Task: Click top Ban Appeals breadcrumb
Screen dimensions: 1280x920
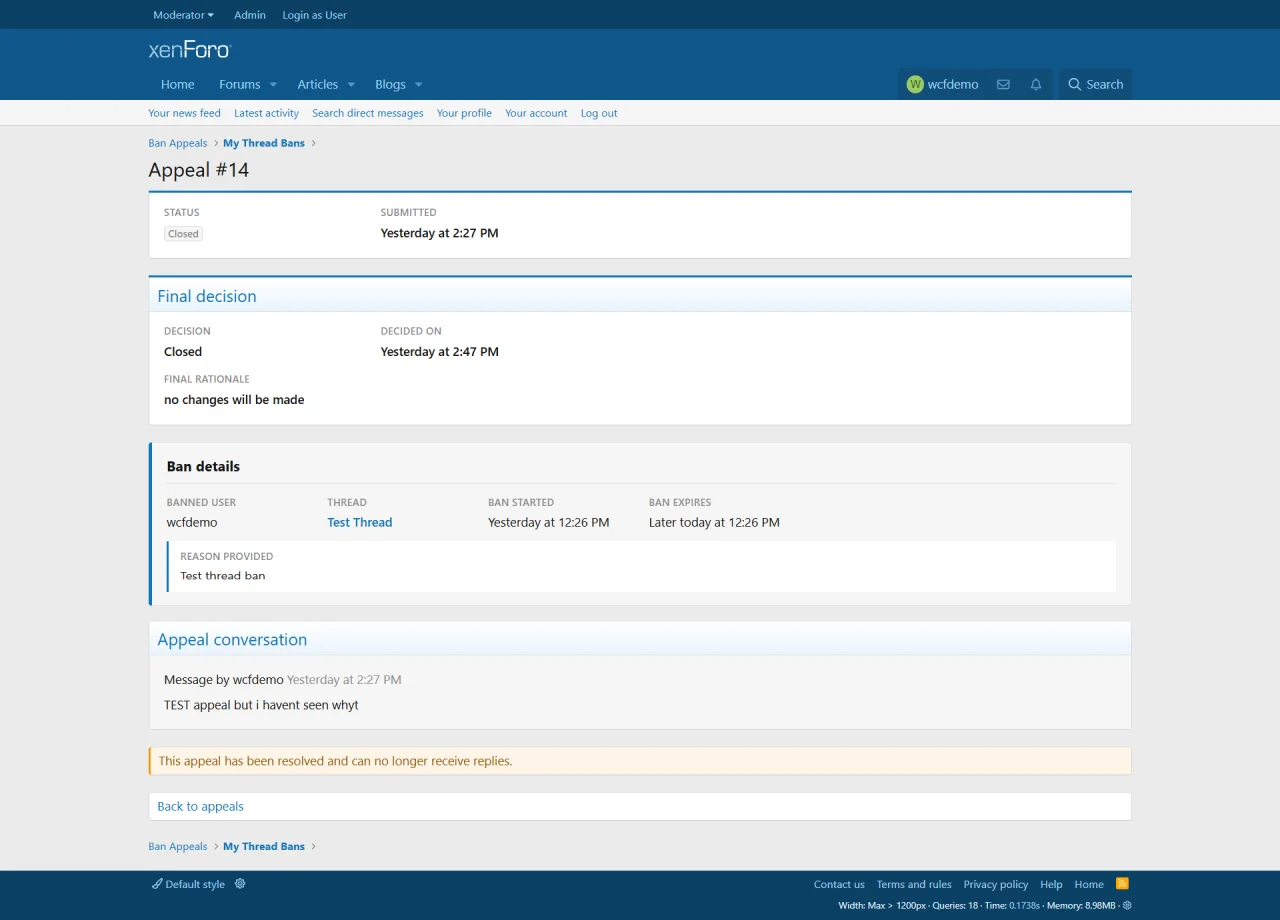Action: click(x=178, y=143)
